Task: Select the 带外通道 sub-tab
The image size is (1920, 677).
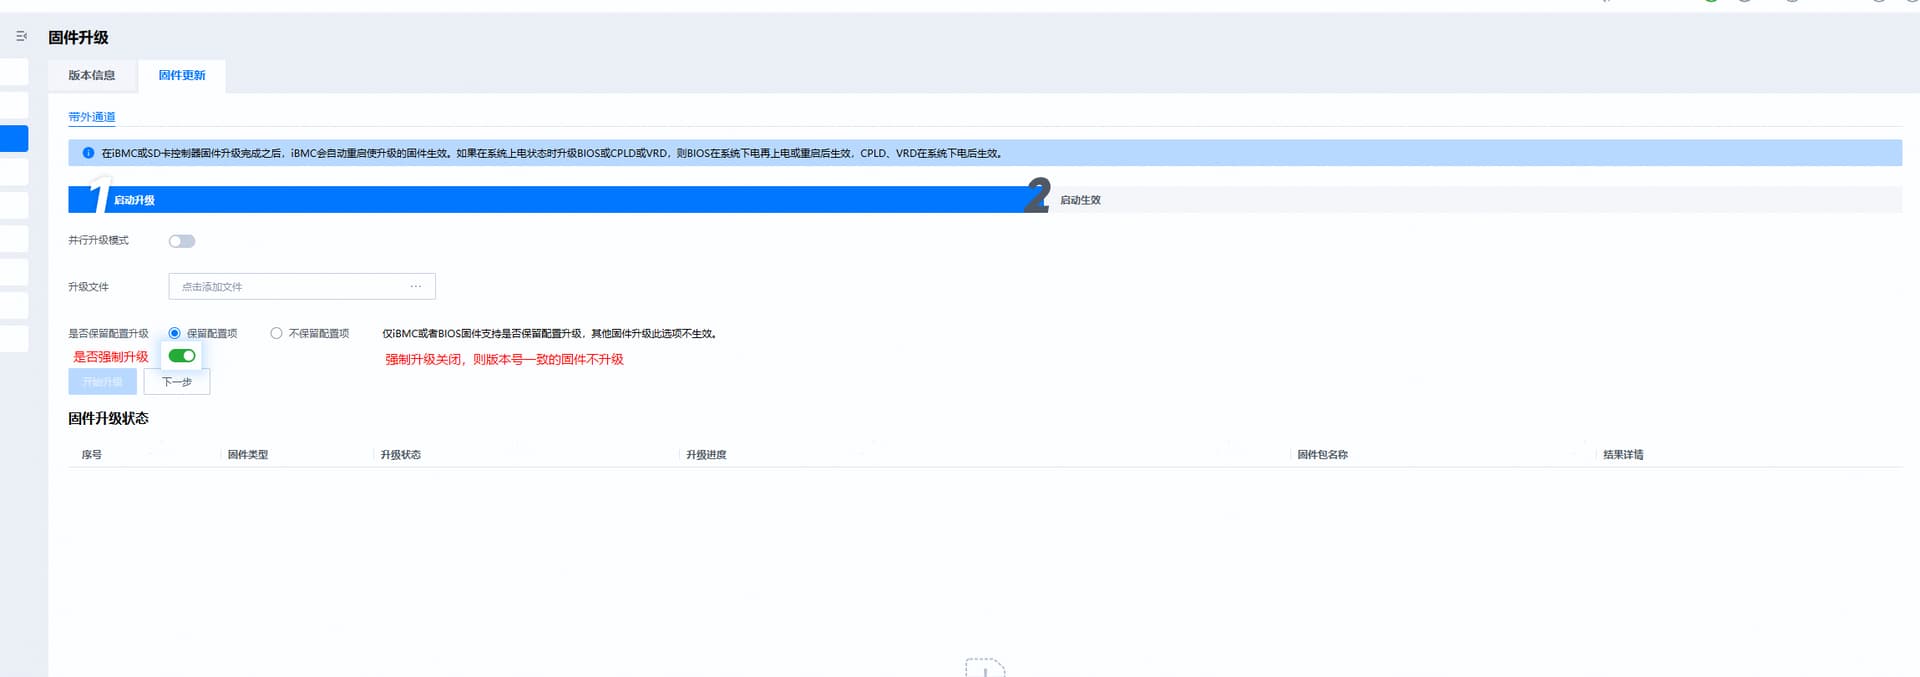Action: [91, 117]
